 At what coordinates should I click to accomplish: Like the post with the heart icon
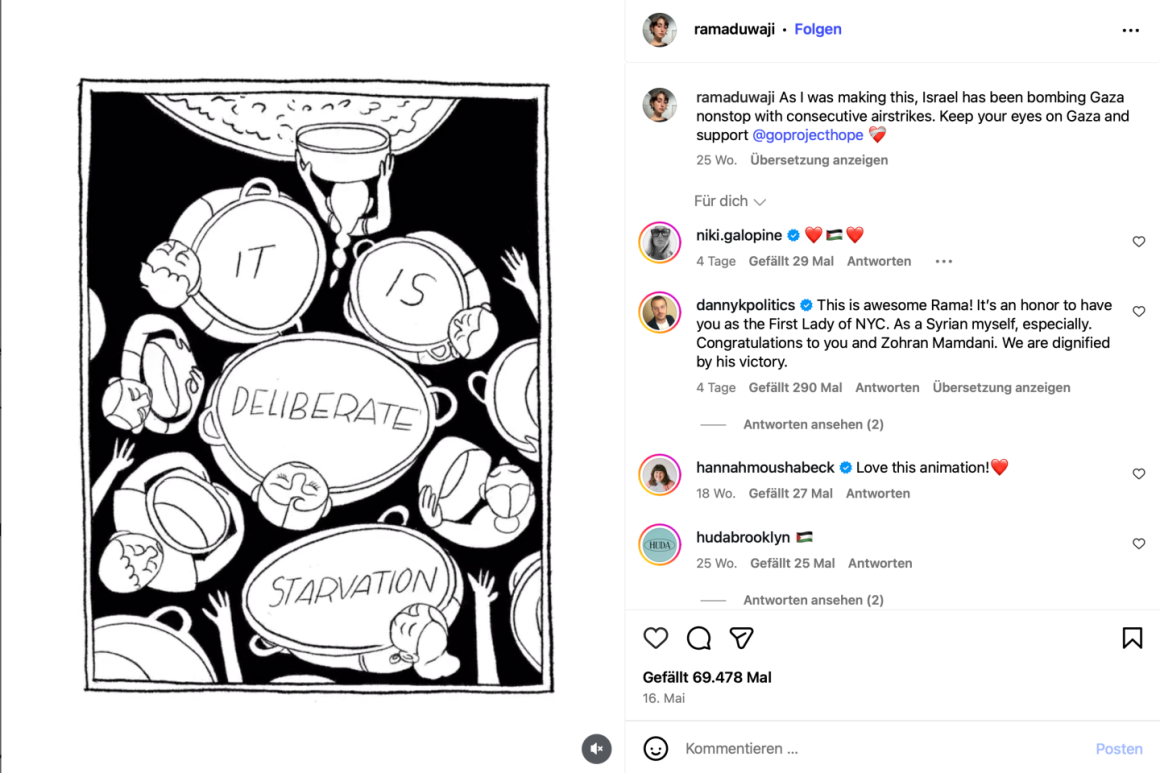(x=656, y=638)
